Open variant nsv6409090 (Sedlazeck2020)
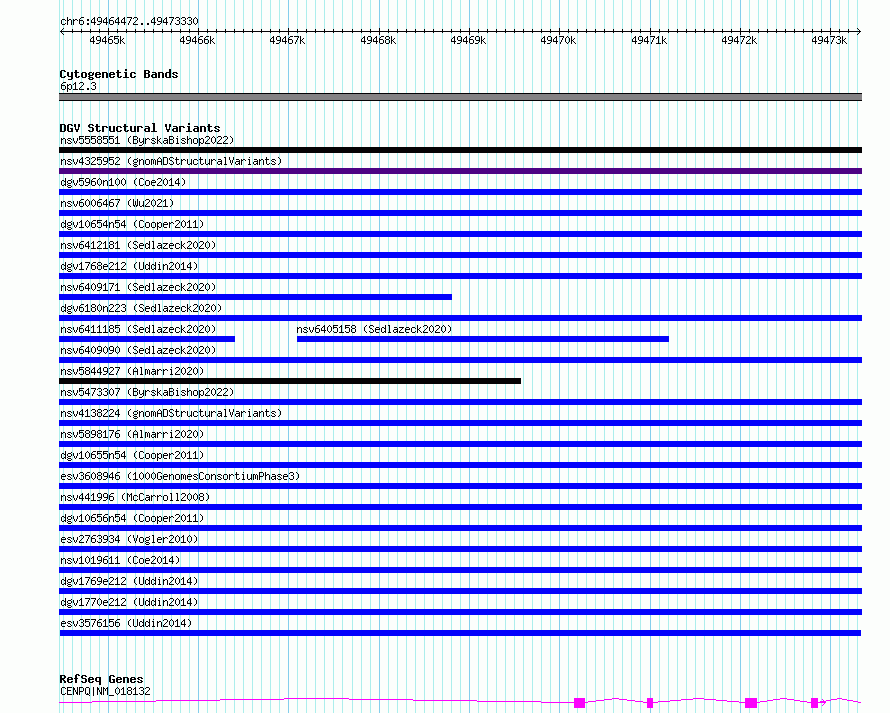Viewport: 890px width, 713px height. coord(138,350)
